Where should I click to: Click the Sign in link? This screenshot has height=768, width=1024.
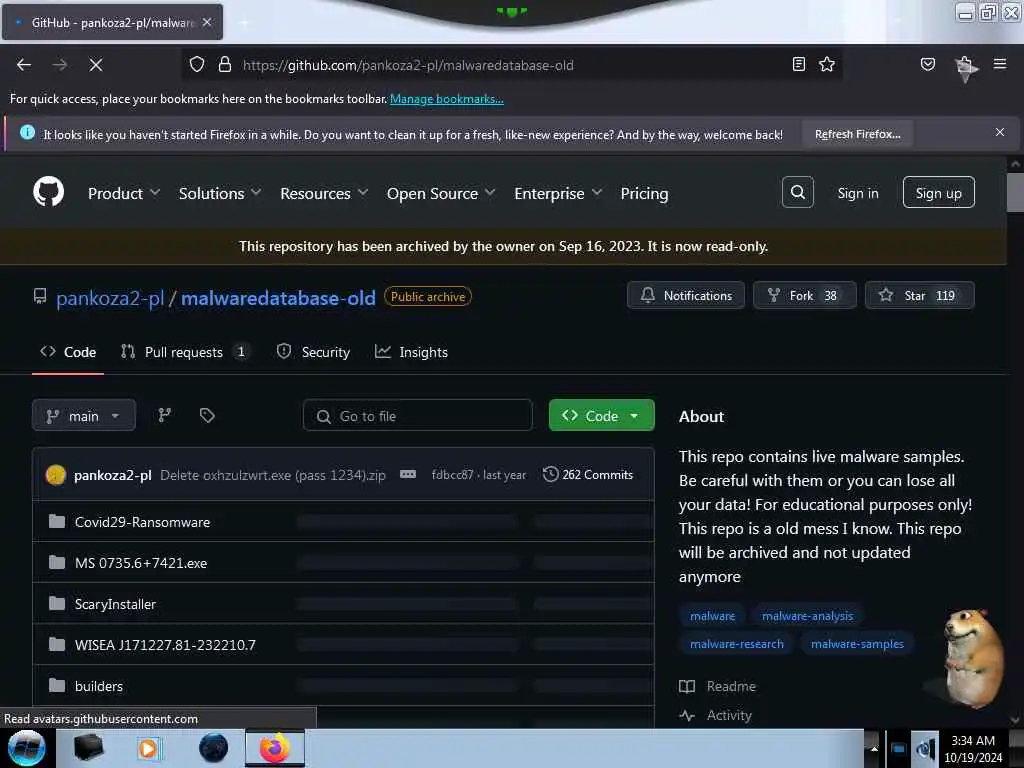(x=857, y=193)
